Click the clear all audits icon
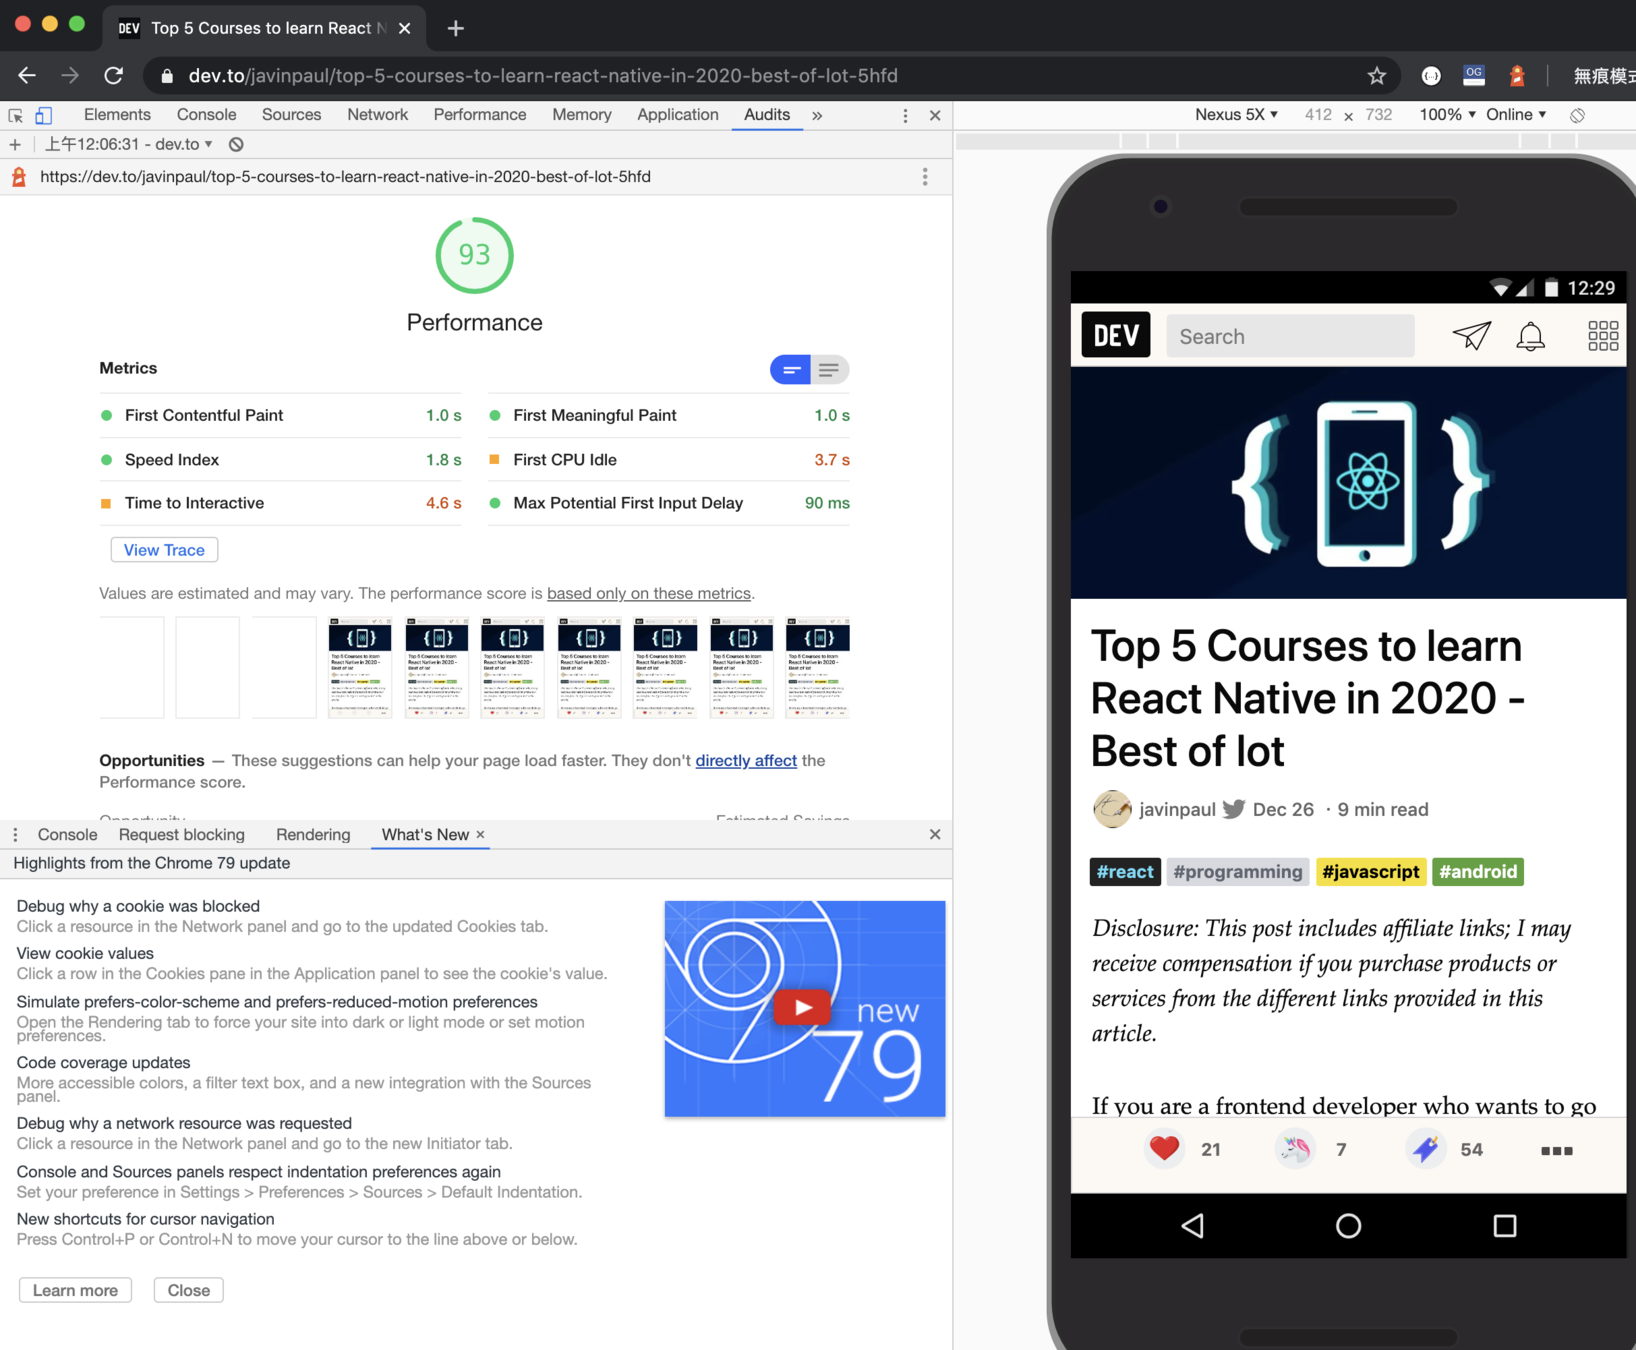The width and height of the screenshot is (1636, 1350). [236, 145]
